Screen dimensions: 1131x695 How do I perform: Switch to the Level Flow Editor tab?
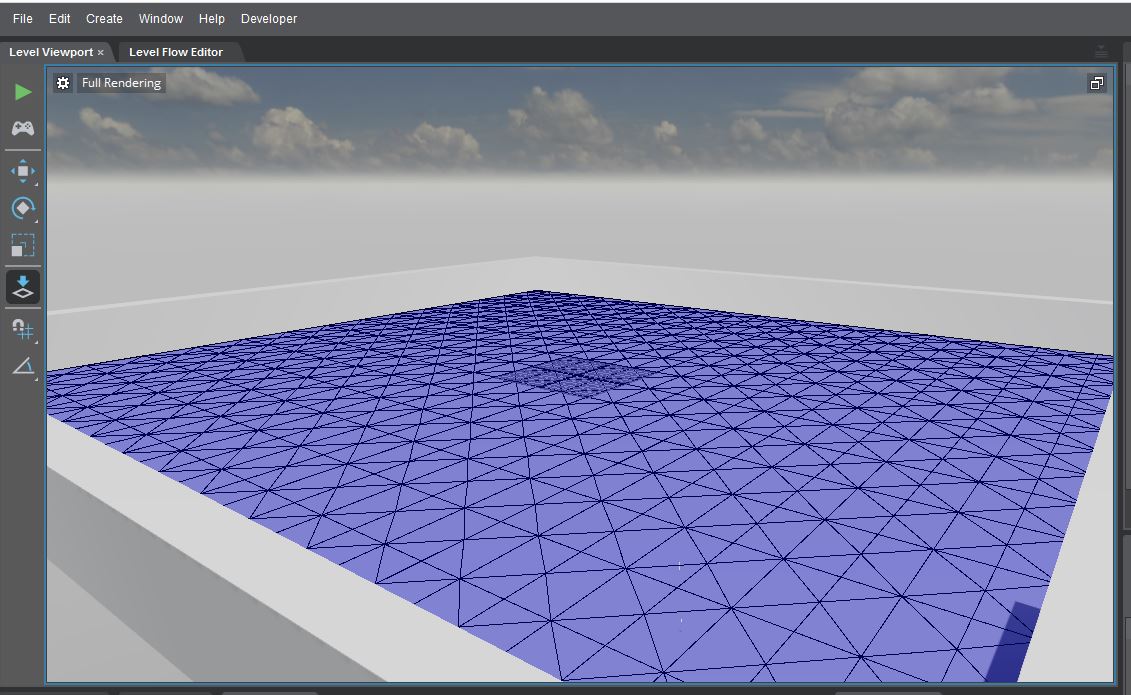[175, 52]
